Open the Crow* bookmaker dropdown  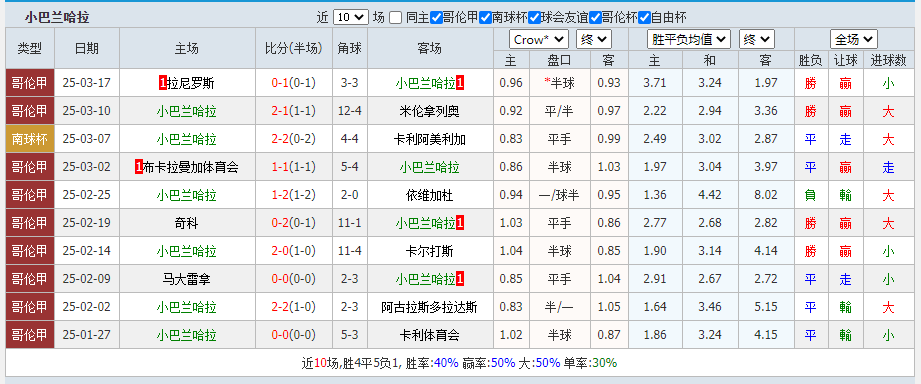539,39
